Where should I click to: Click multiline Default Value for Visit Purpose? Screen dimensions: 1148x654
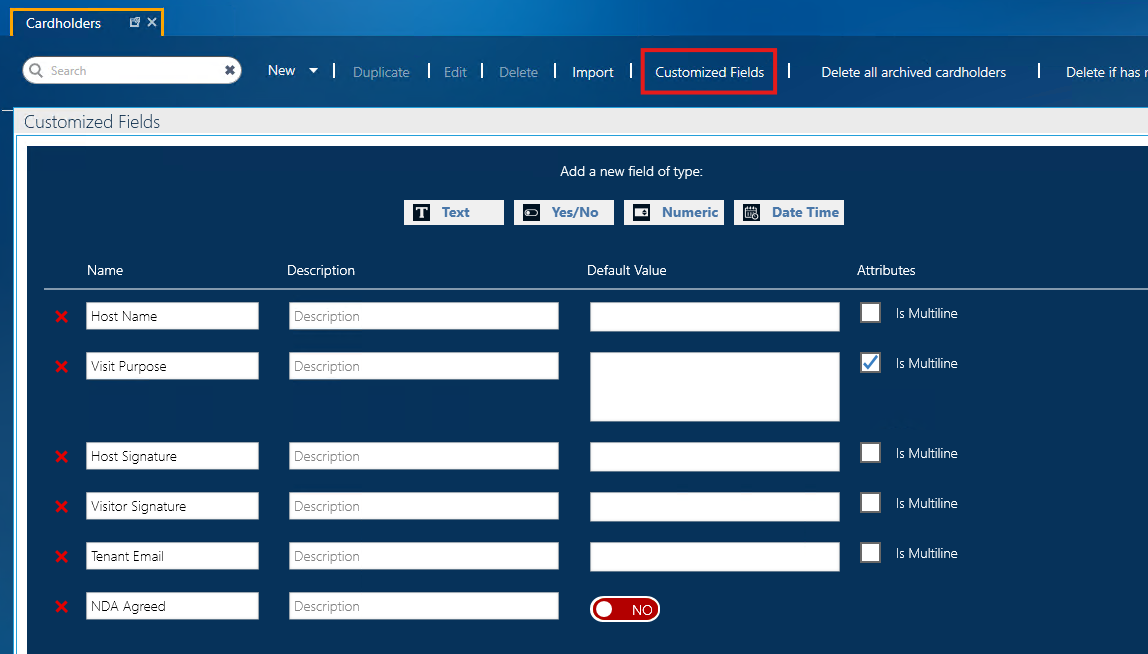[x=715, y=387]
